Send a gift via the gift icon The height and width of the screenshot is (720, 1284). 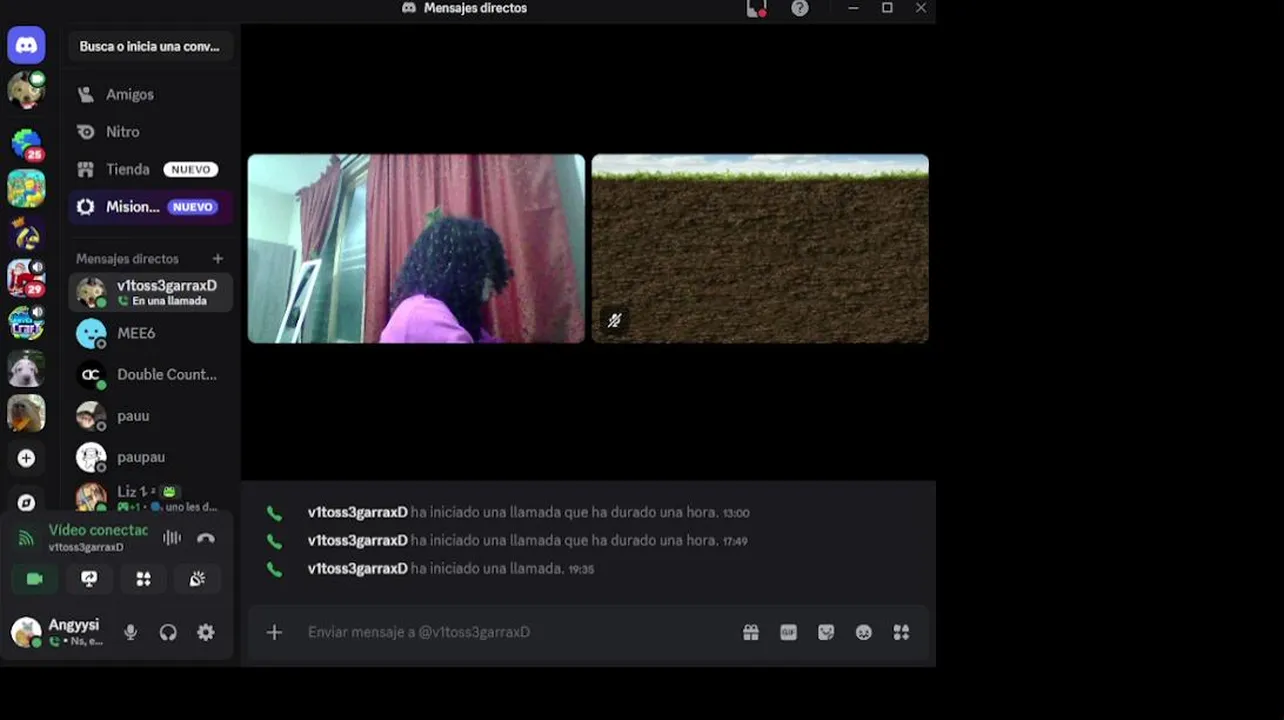click(x=751, y=632)
